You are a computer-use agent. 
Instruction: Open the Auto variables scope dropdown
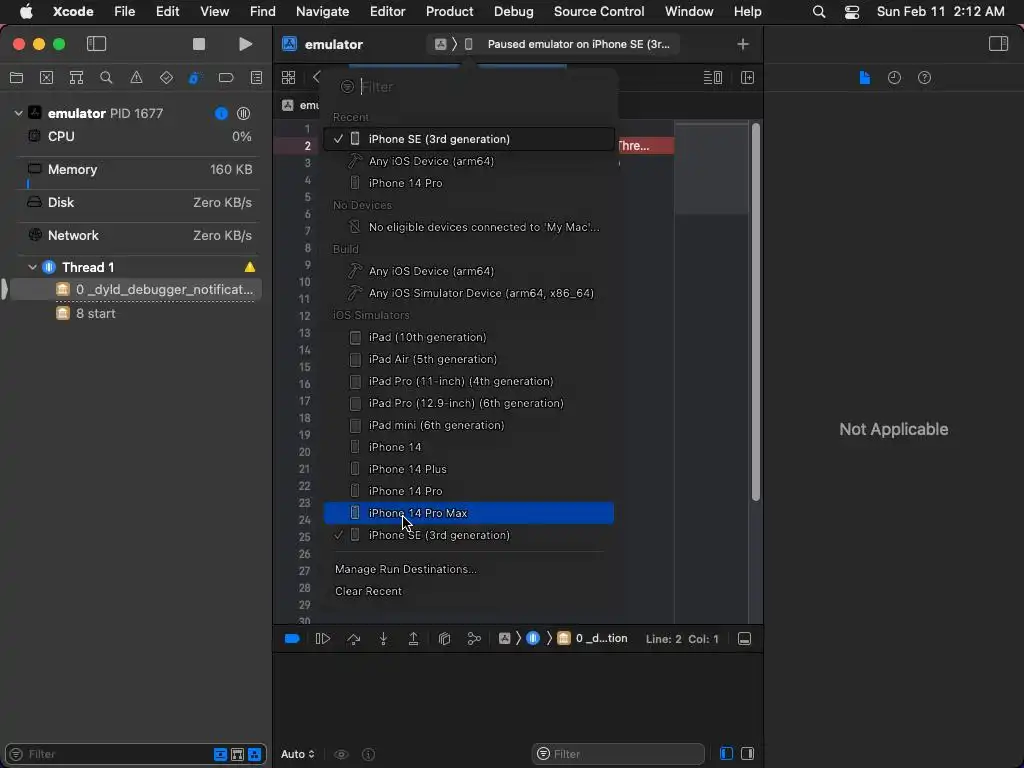[x=298, y=754]
